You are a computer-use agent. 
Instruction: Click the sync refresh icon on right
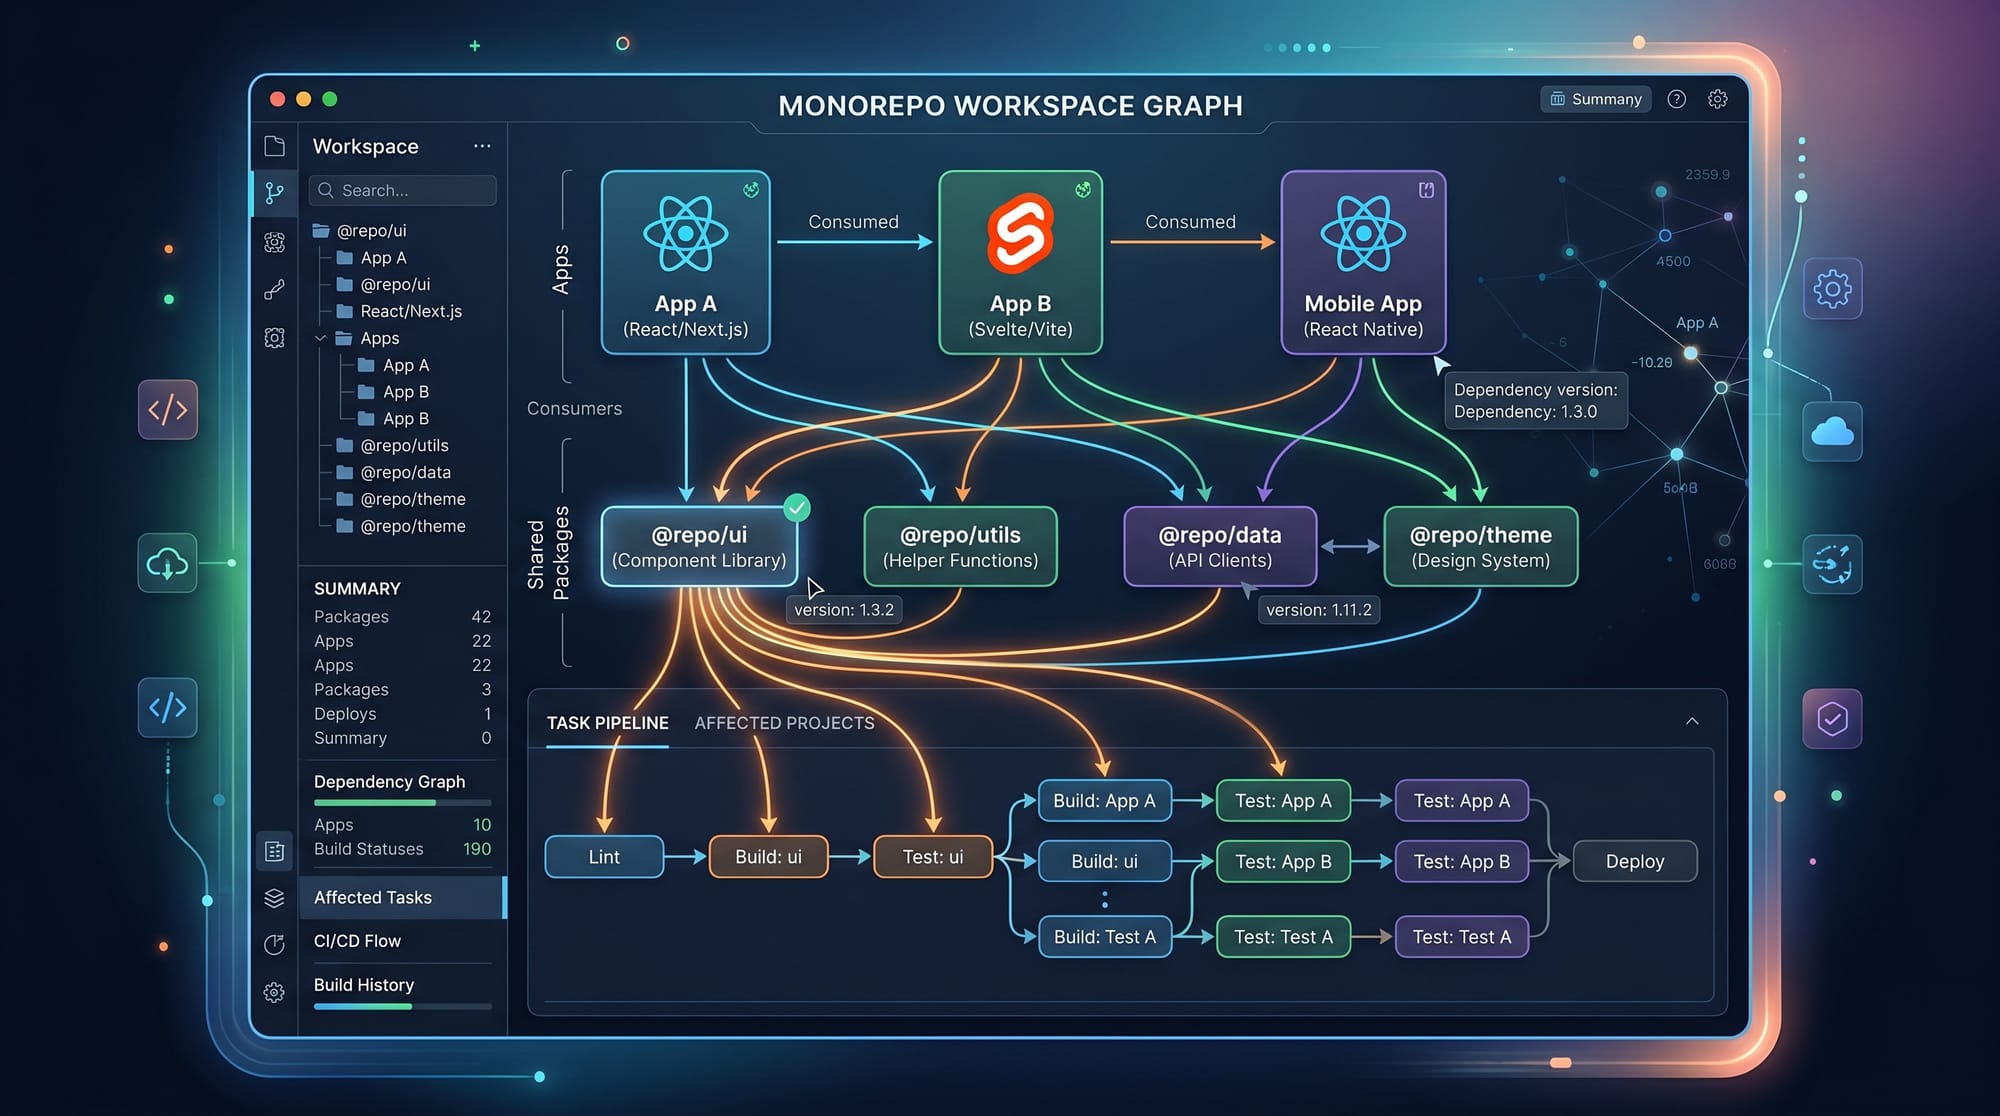[1832, 564]
